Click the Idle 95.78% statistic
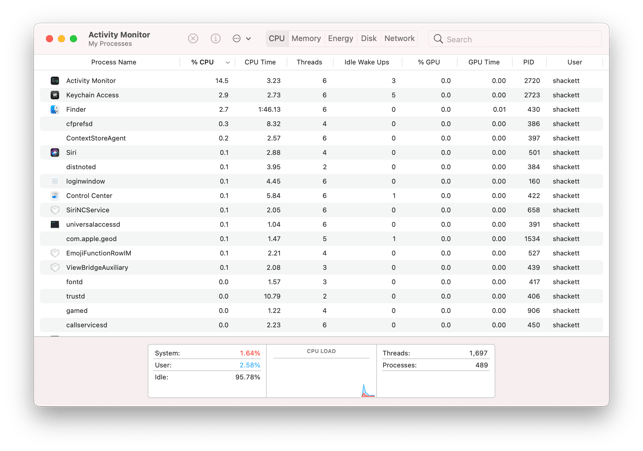The image size is (643, 451). [207, 377]
